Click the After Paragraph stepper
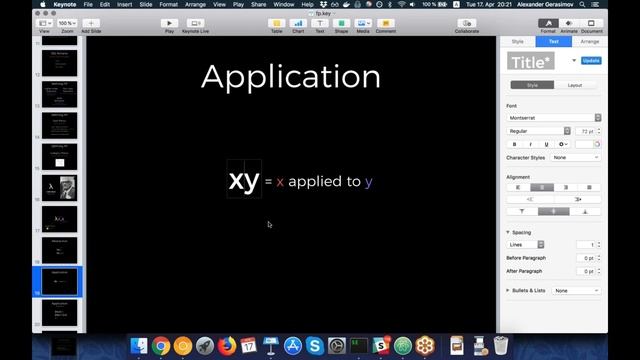 pyautogui.click(x=599, y=271)
